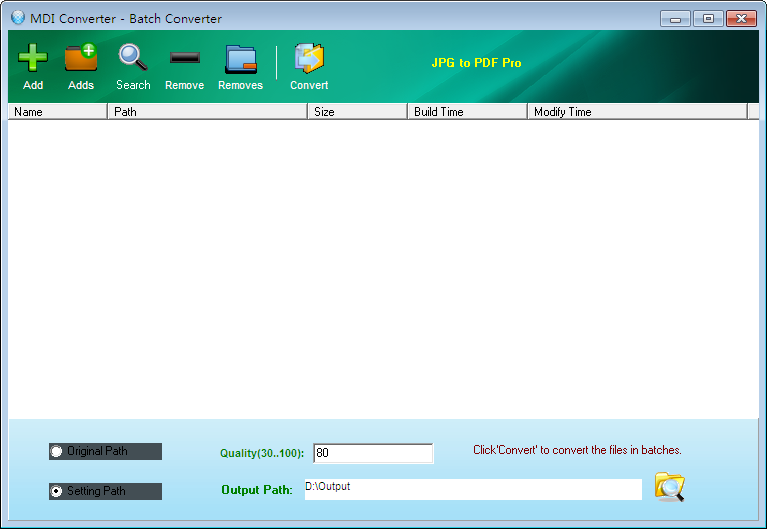The image size is (767, 529).
Task: Click the Remove minus icon
Action: pos(184,58)
